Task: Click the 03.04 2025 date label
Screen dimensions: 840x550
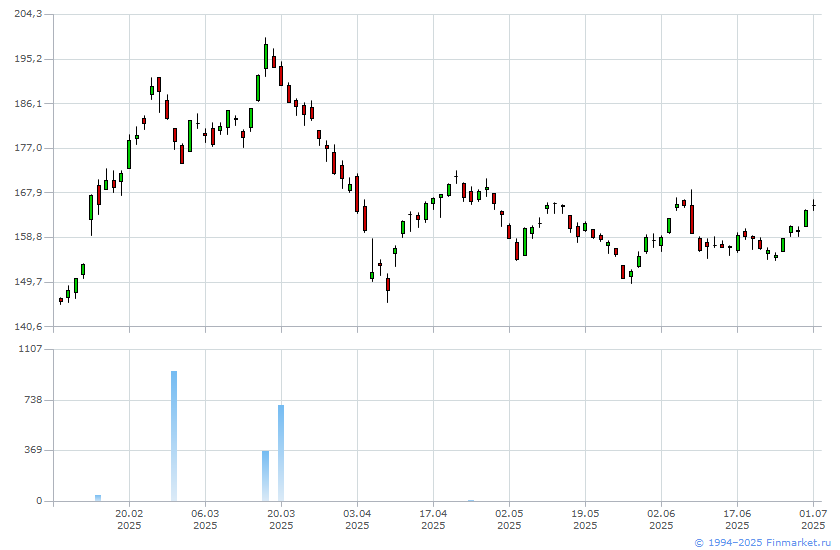Action: coord(357,519)
